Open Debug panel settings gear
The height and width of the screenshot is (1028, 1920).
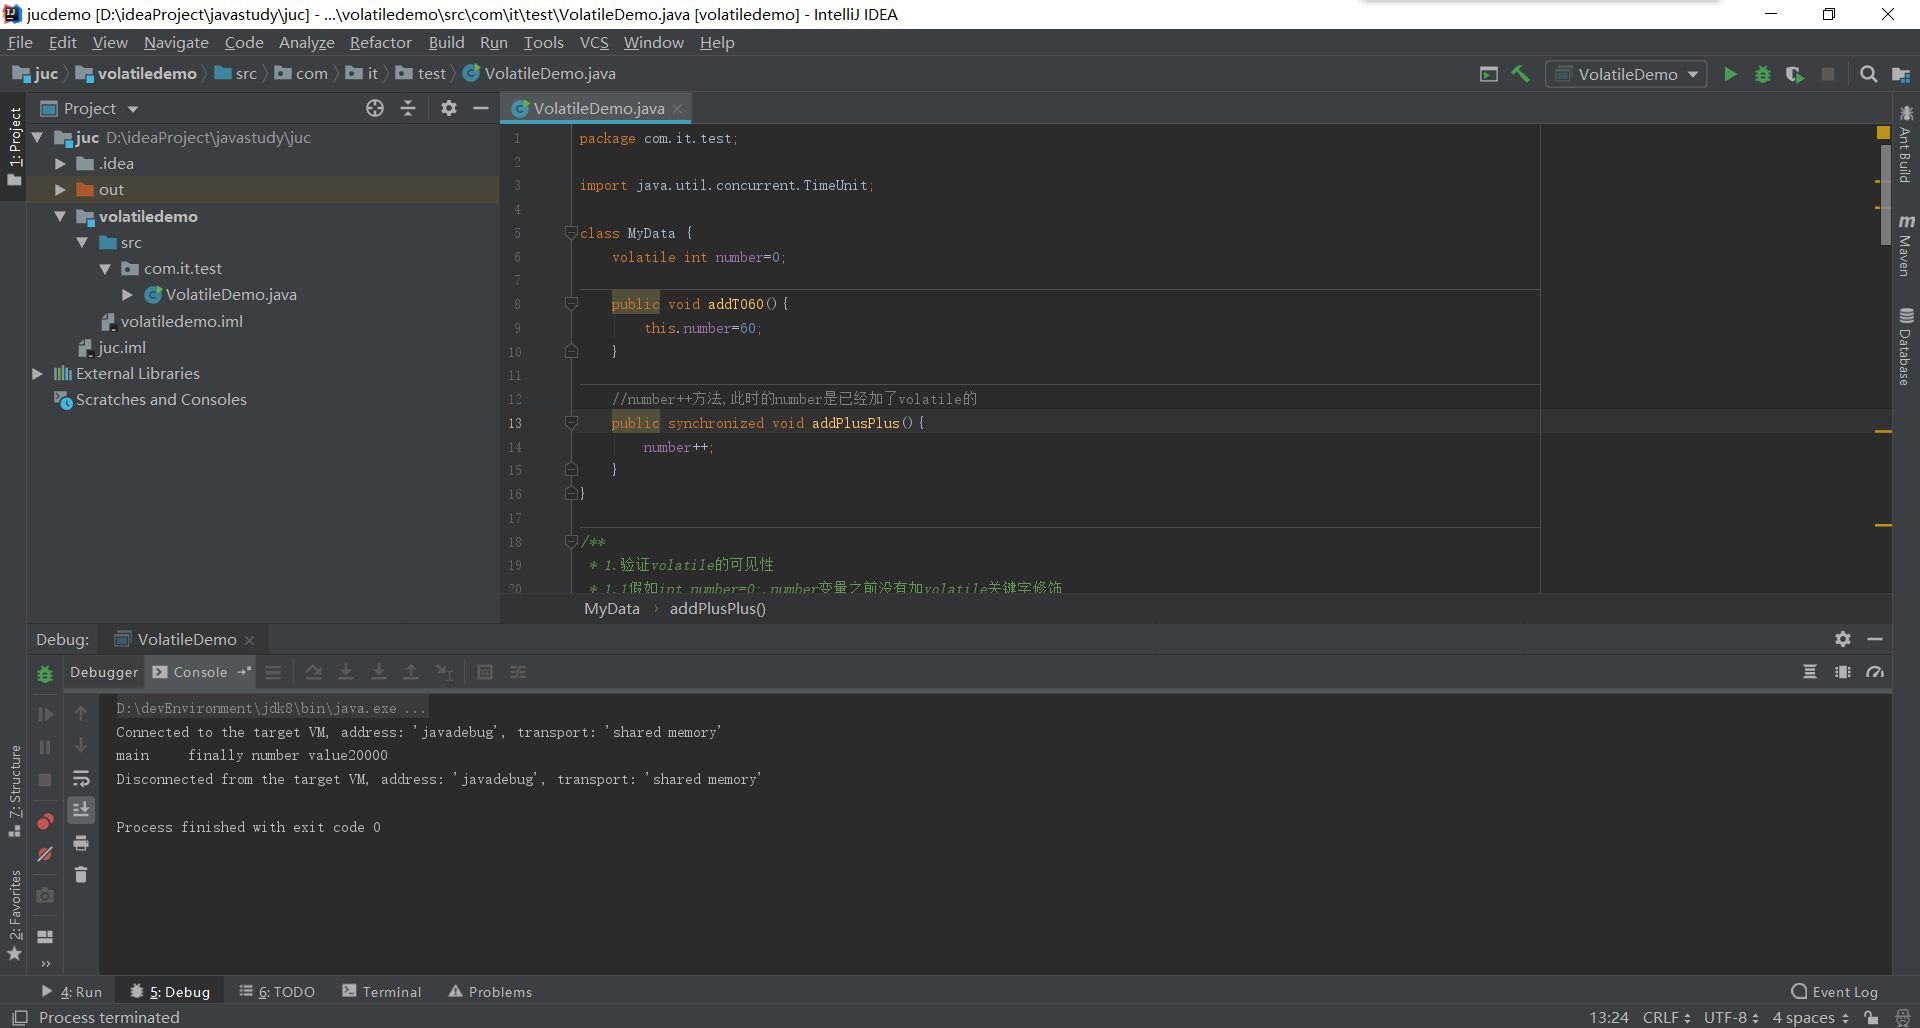point(1843,639)
